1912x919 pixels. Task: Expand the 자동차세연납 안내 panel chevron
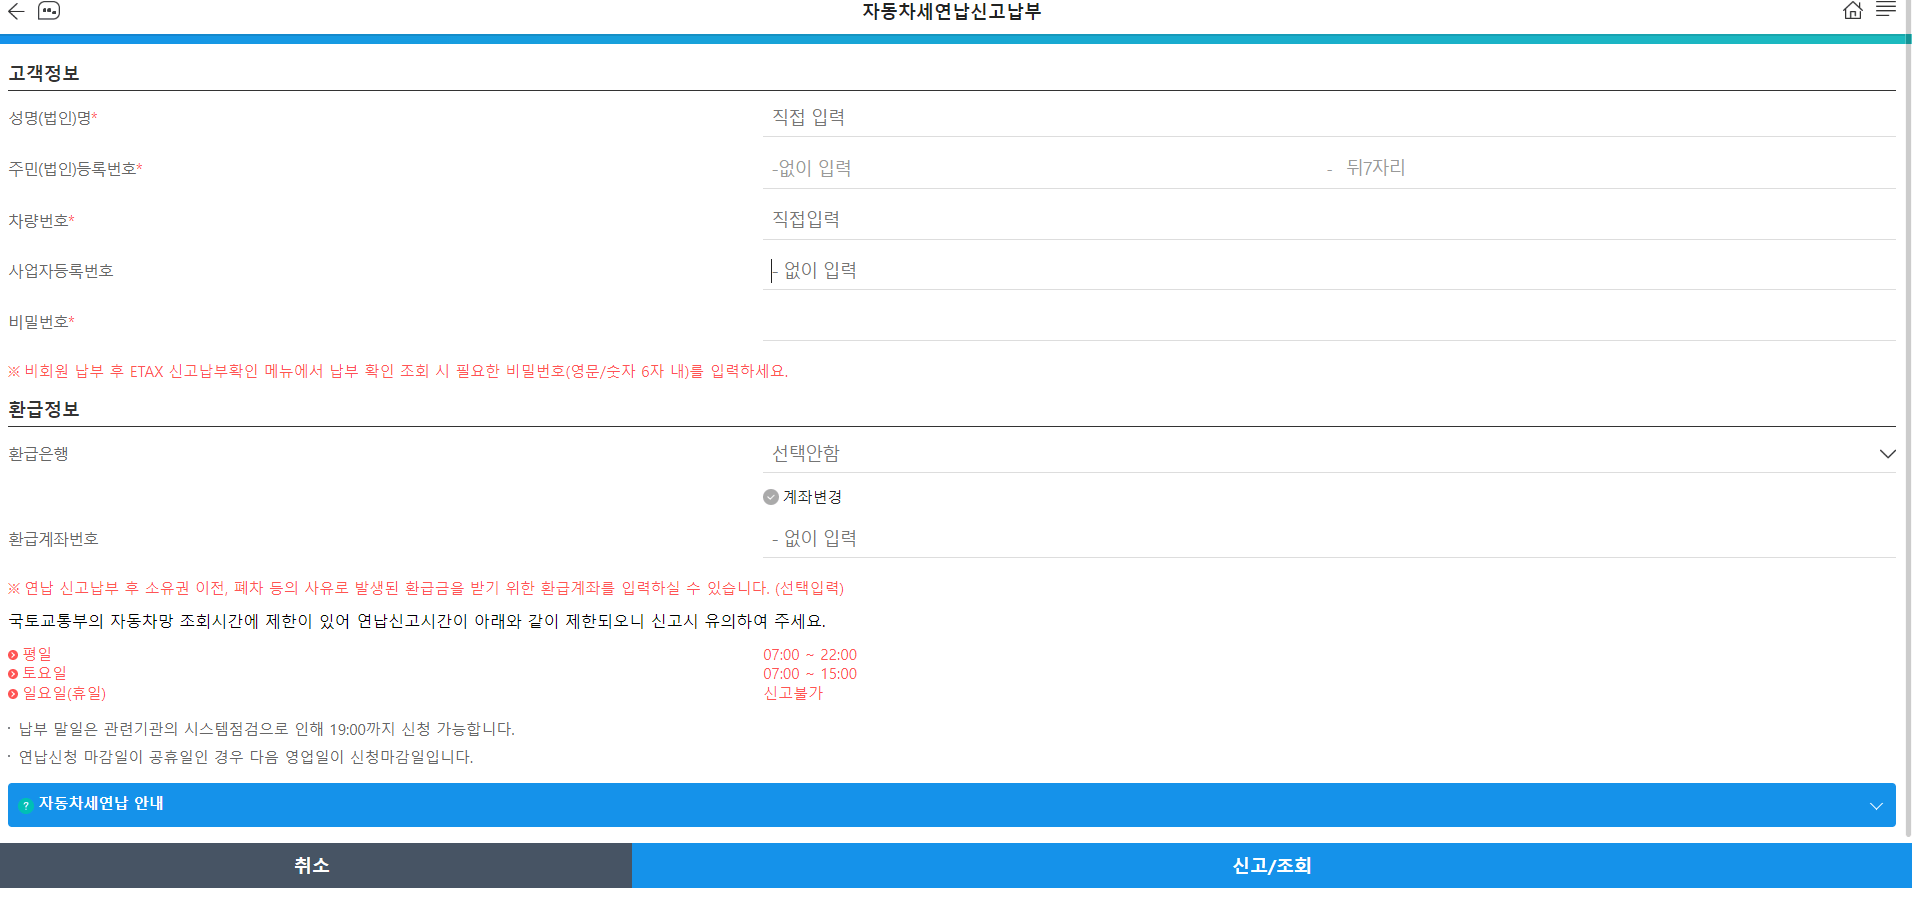pyautogui.click(x=1876, y=806)
